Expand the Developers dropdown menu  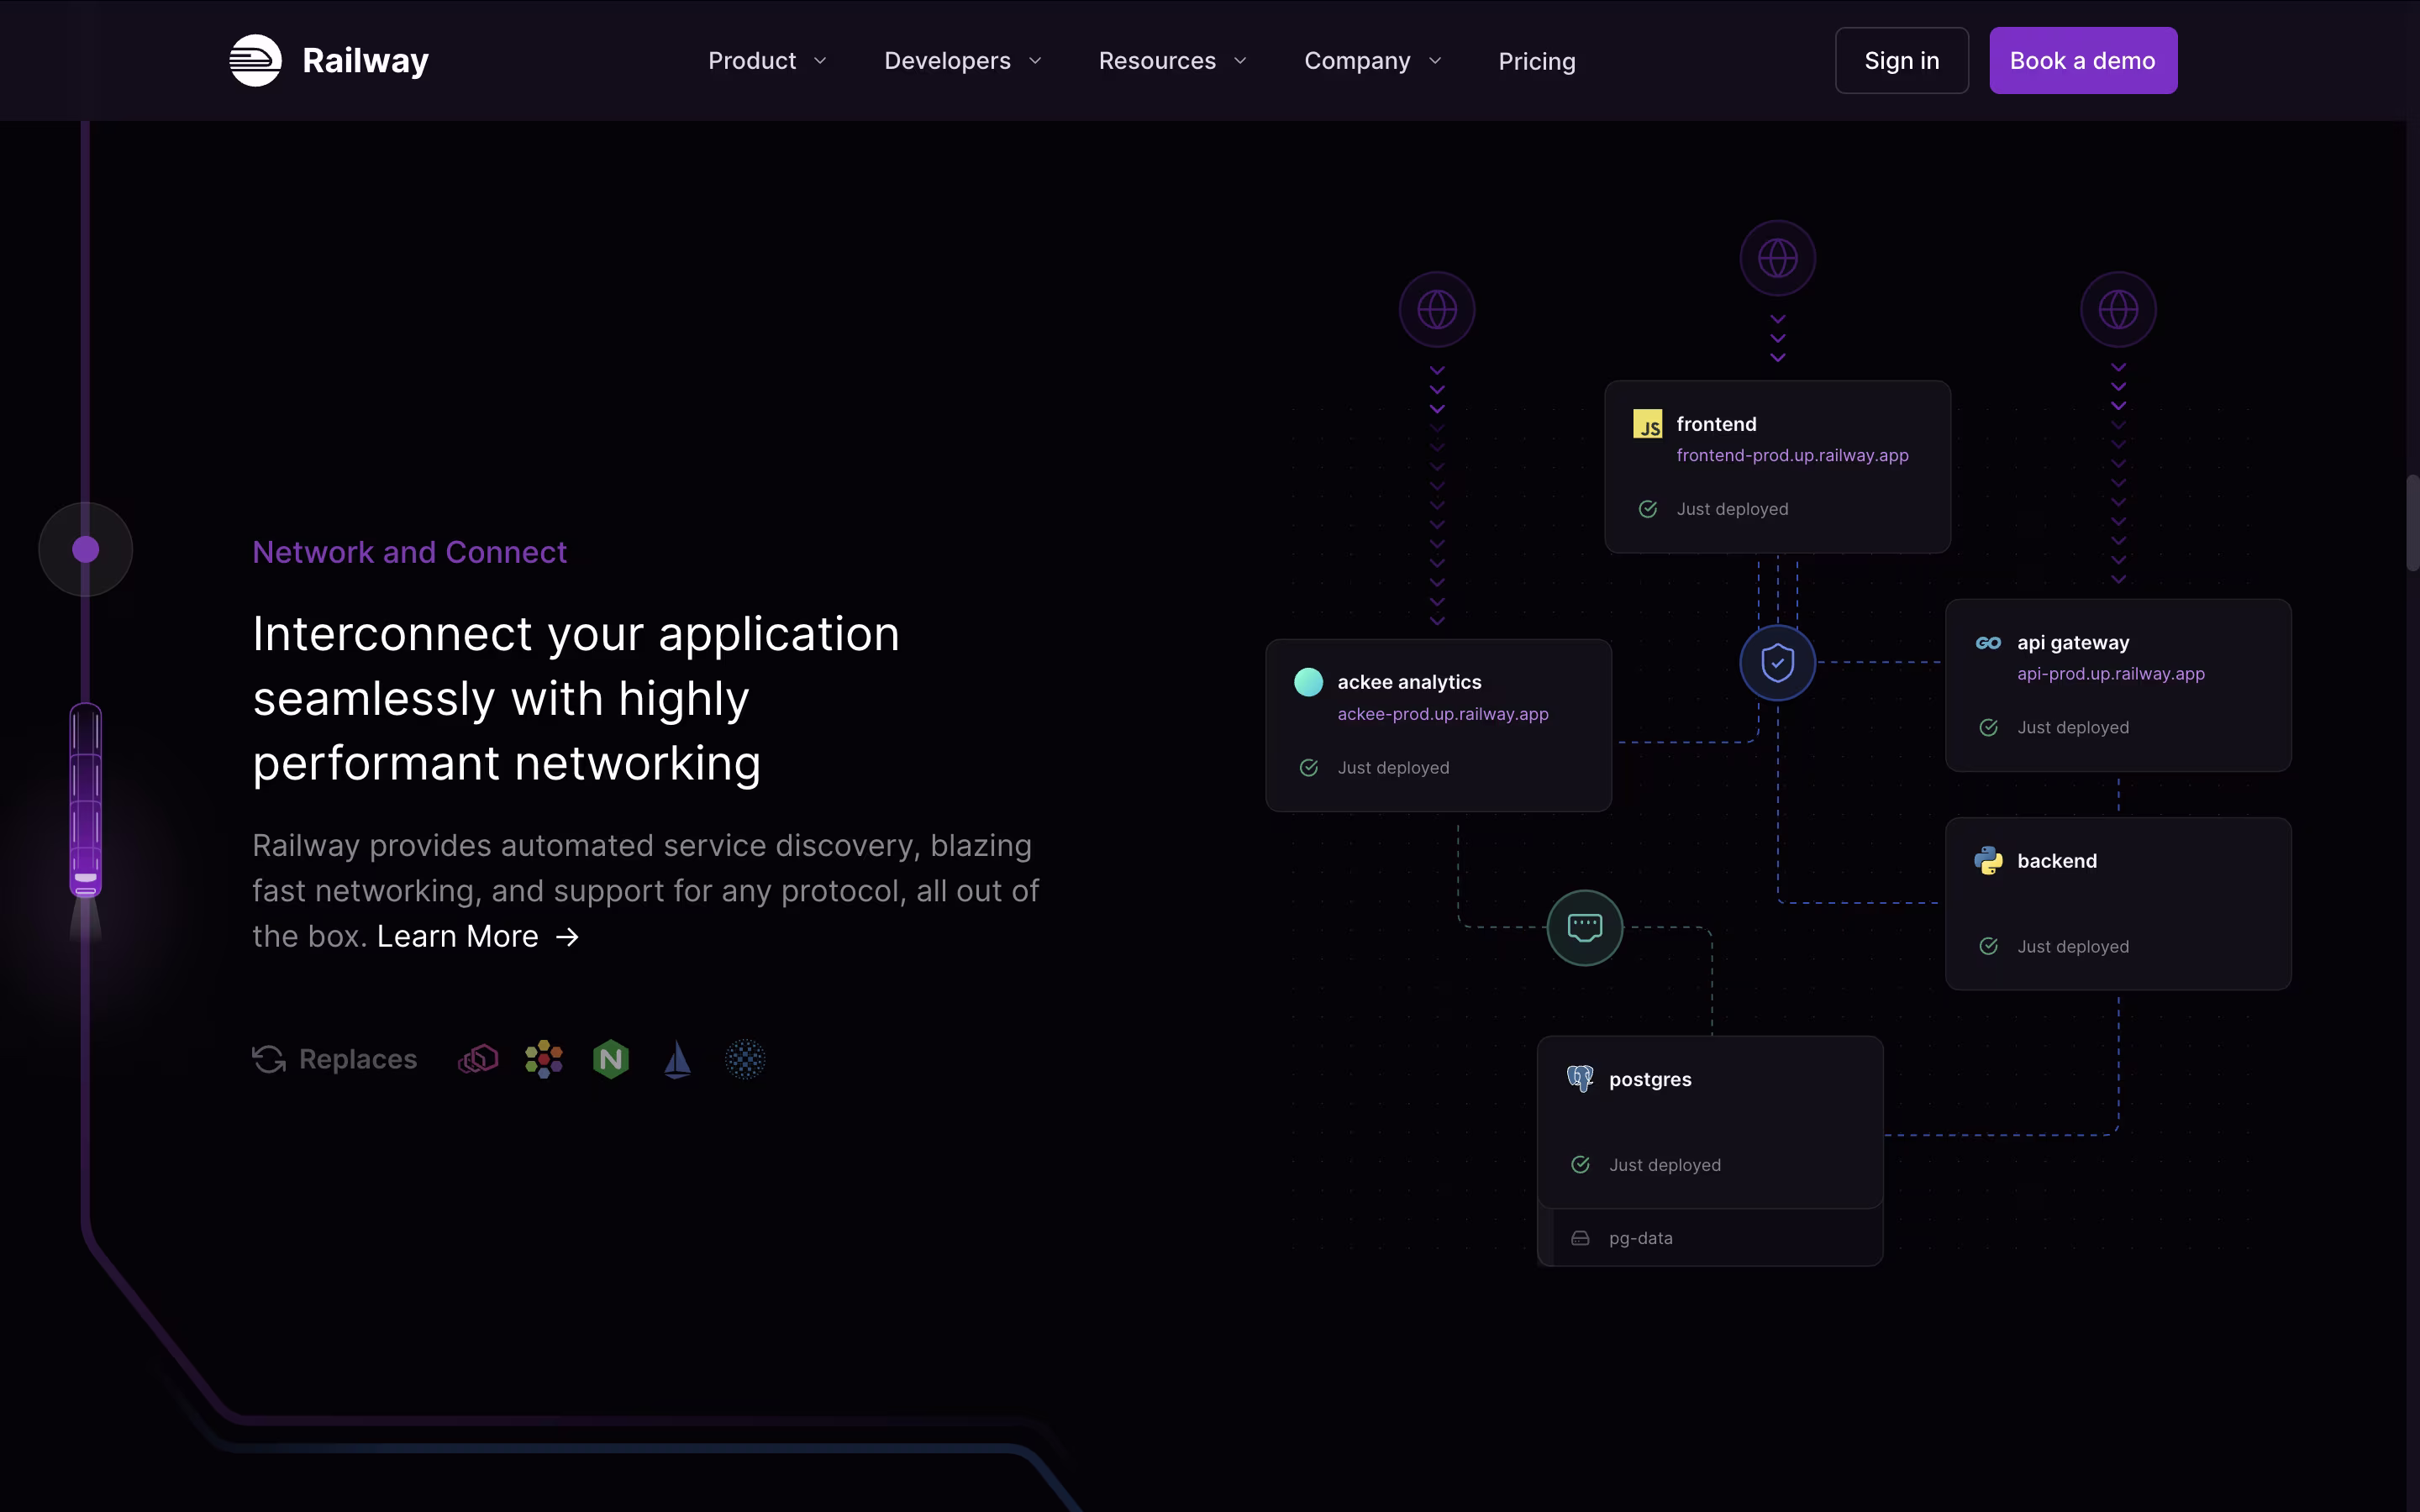pyautogui.click(x=962, y=61)
